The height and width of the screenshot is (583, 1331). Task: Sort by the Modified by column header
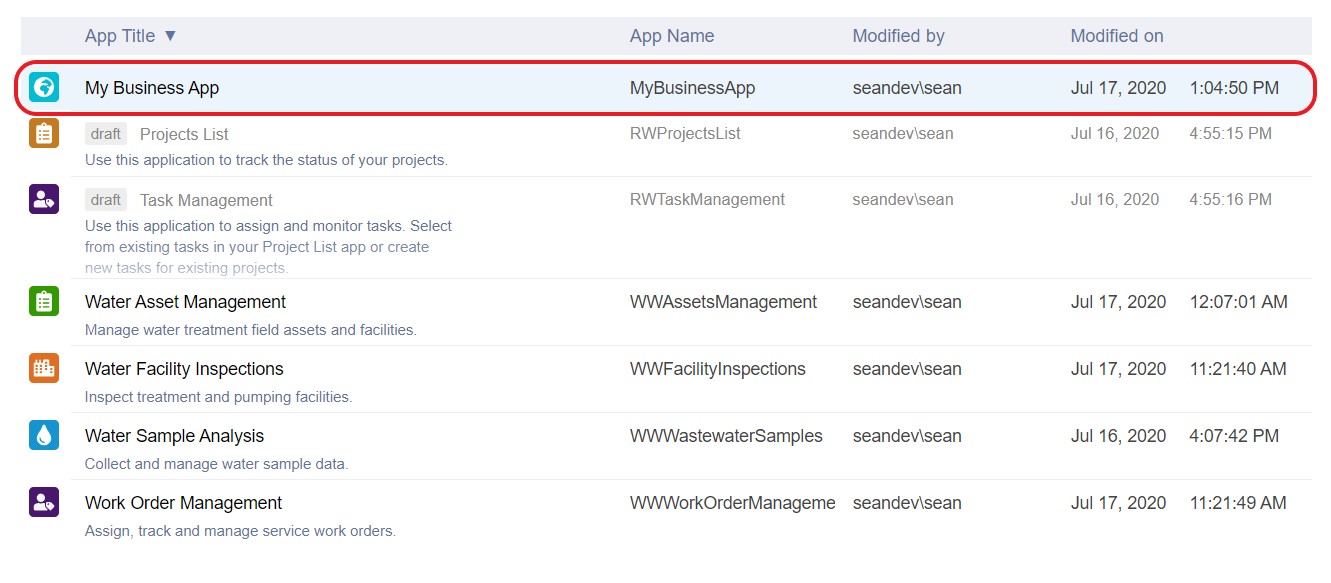click(x=898, y=36)
